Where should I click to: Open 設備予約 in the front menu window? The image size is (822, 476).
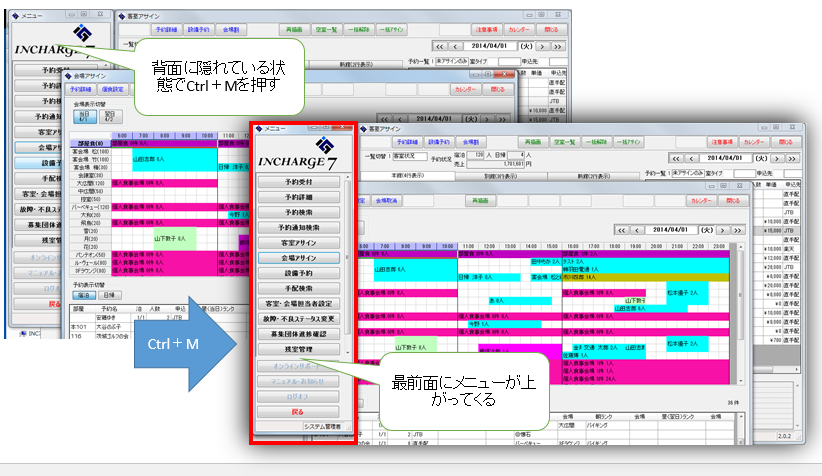pyautogui.click(x=298, y=273)
